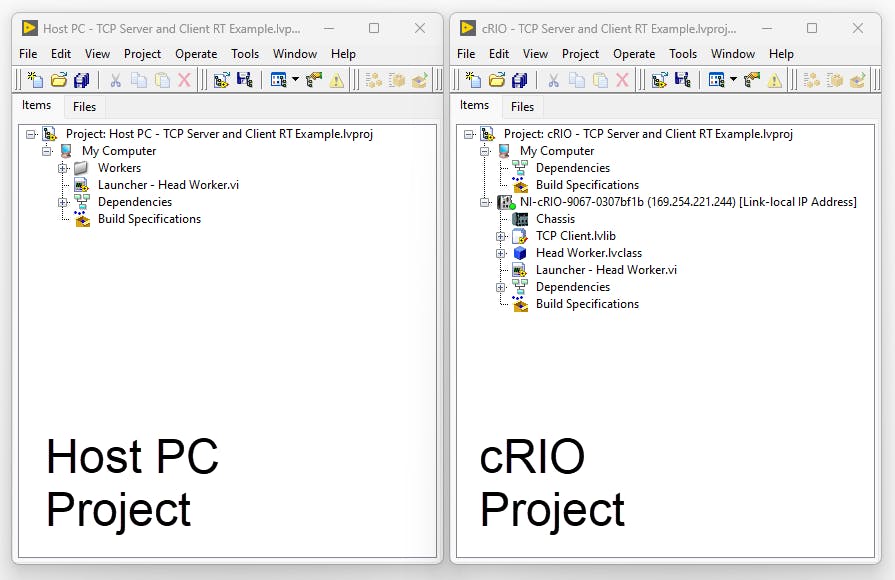Image resolution: width=895 pixels, height=580 pixels.
Task: Click Copy icon in Host PC toolbar
Action: (139, 80)
